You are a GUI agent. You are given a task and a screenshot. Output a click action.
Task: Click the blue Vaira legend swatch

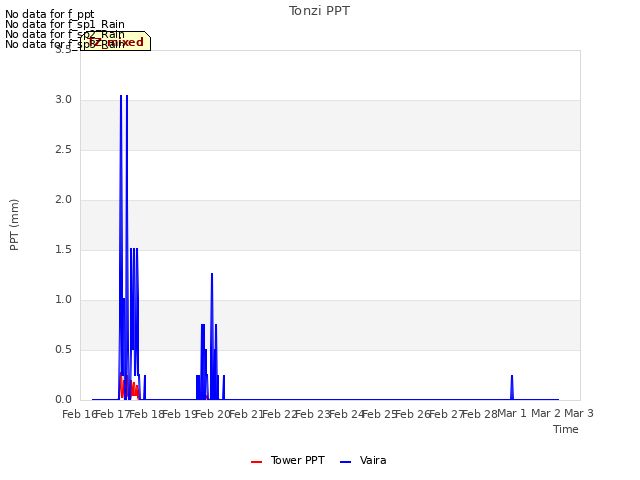(x=345, y=462)
